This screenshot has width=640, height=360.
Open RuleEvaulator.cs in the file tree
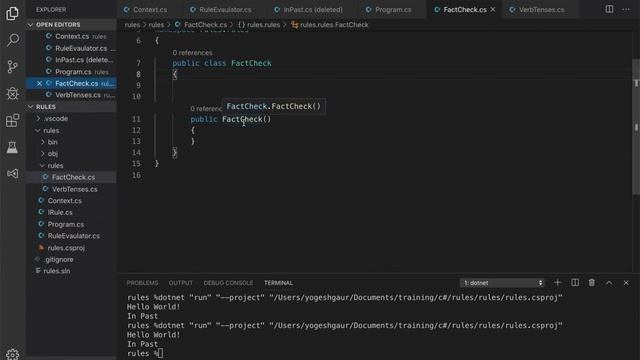point(71,236)
